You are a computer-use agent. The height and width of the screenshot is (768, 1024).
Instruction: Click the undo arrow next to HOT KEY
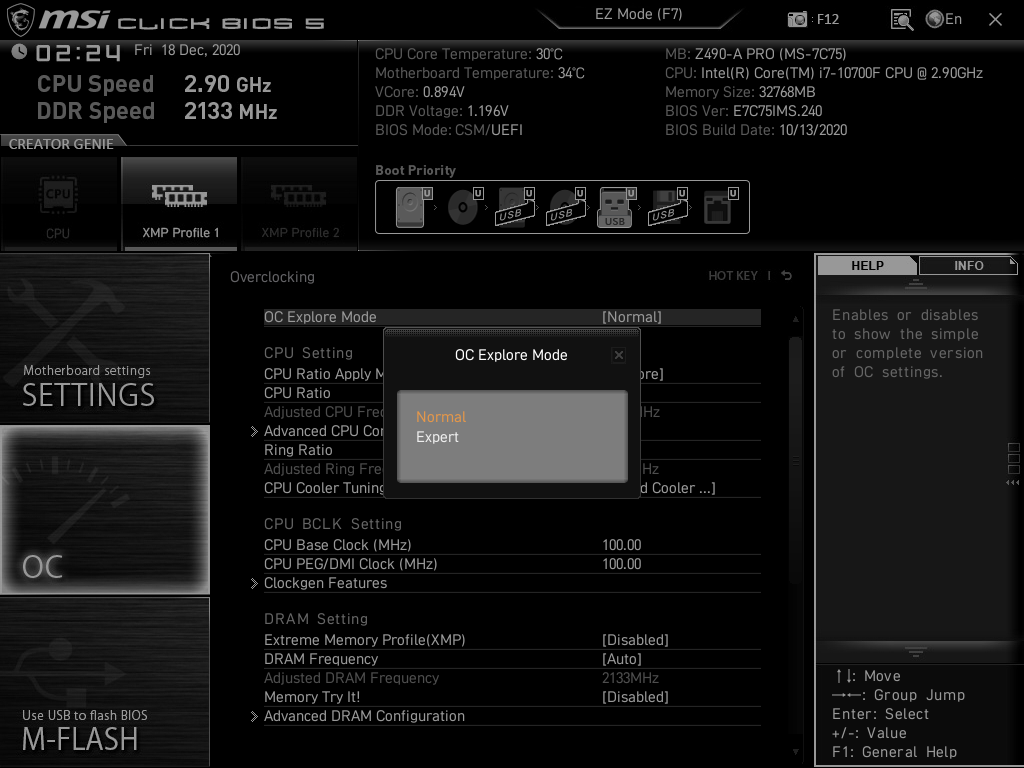pos(787,276)
